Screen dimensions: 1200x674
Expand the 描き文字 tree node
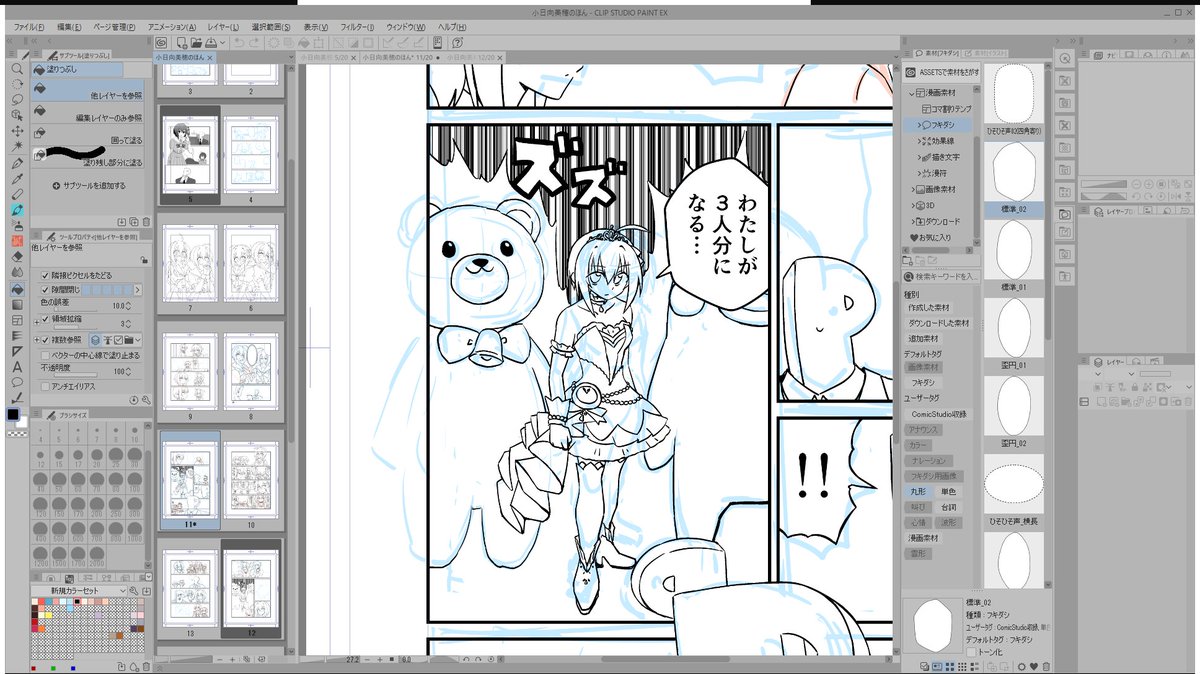920,157
